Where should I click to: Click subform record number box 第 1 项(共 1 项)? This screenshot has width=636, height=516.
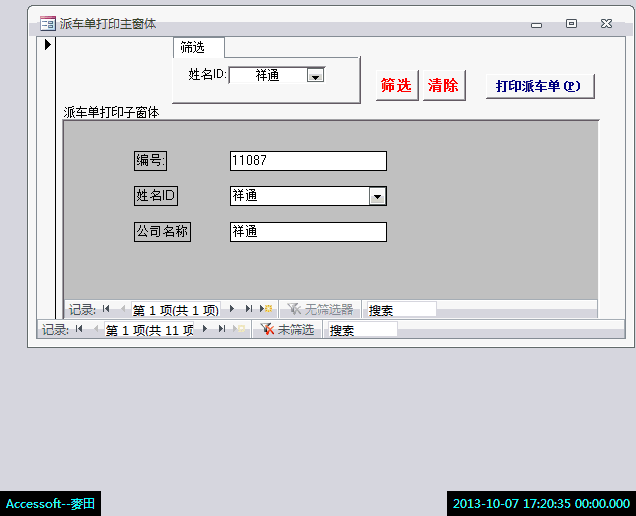(176, 310)
